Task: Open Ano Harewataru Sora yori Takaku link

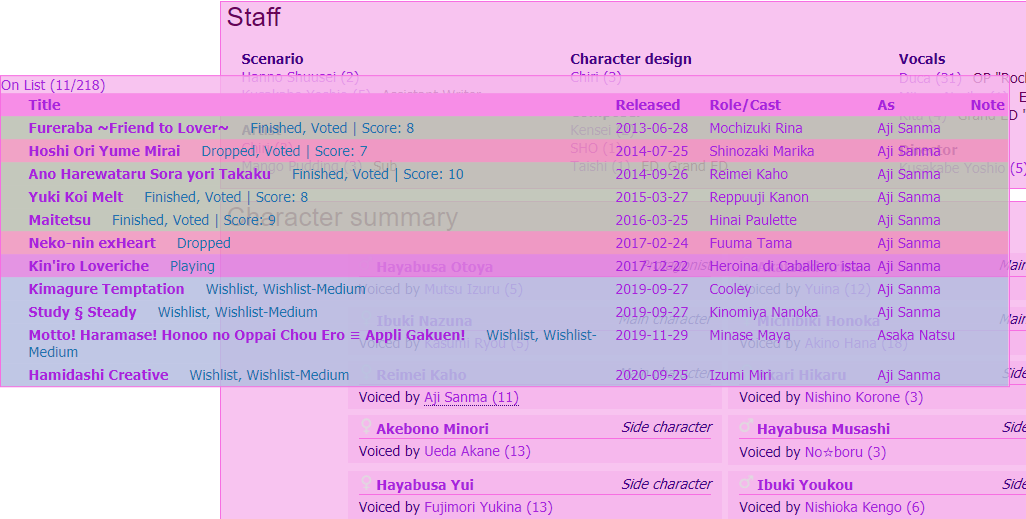Action: [x=149, y=174]
